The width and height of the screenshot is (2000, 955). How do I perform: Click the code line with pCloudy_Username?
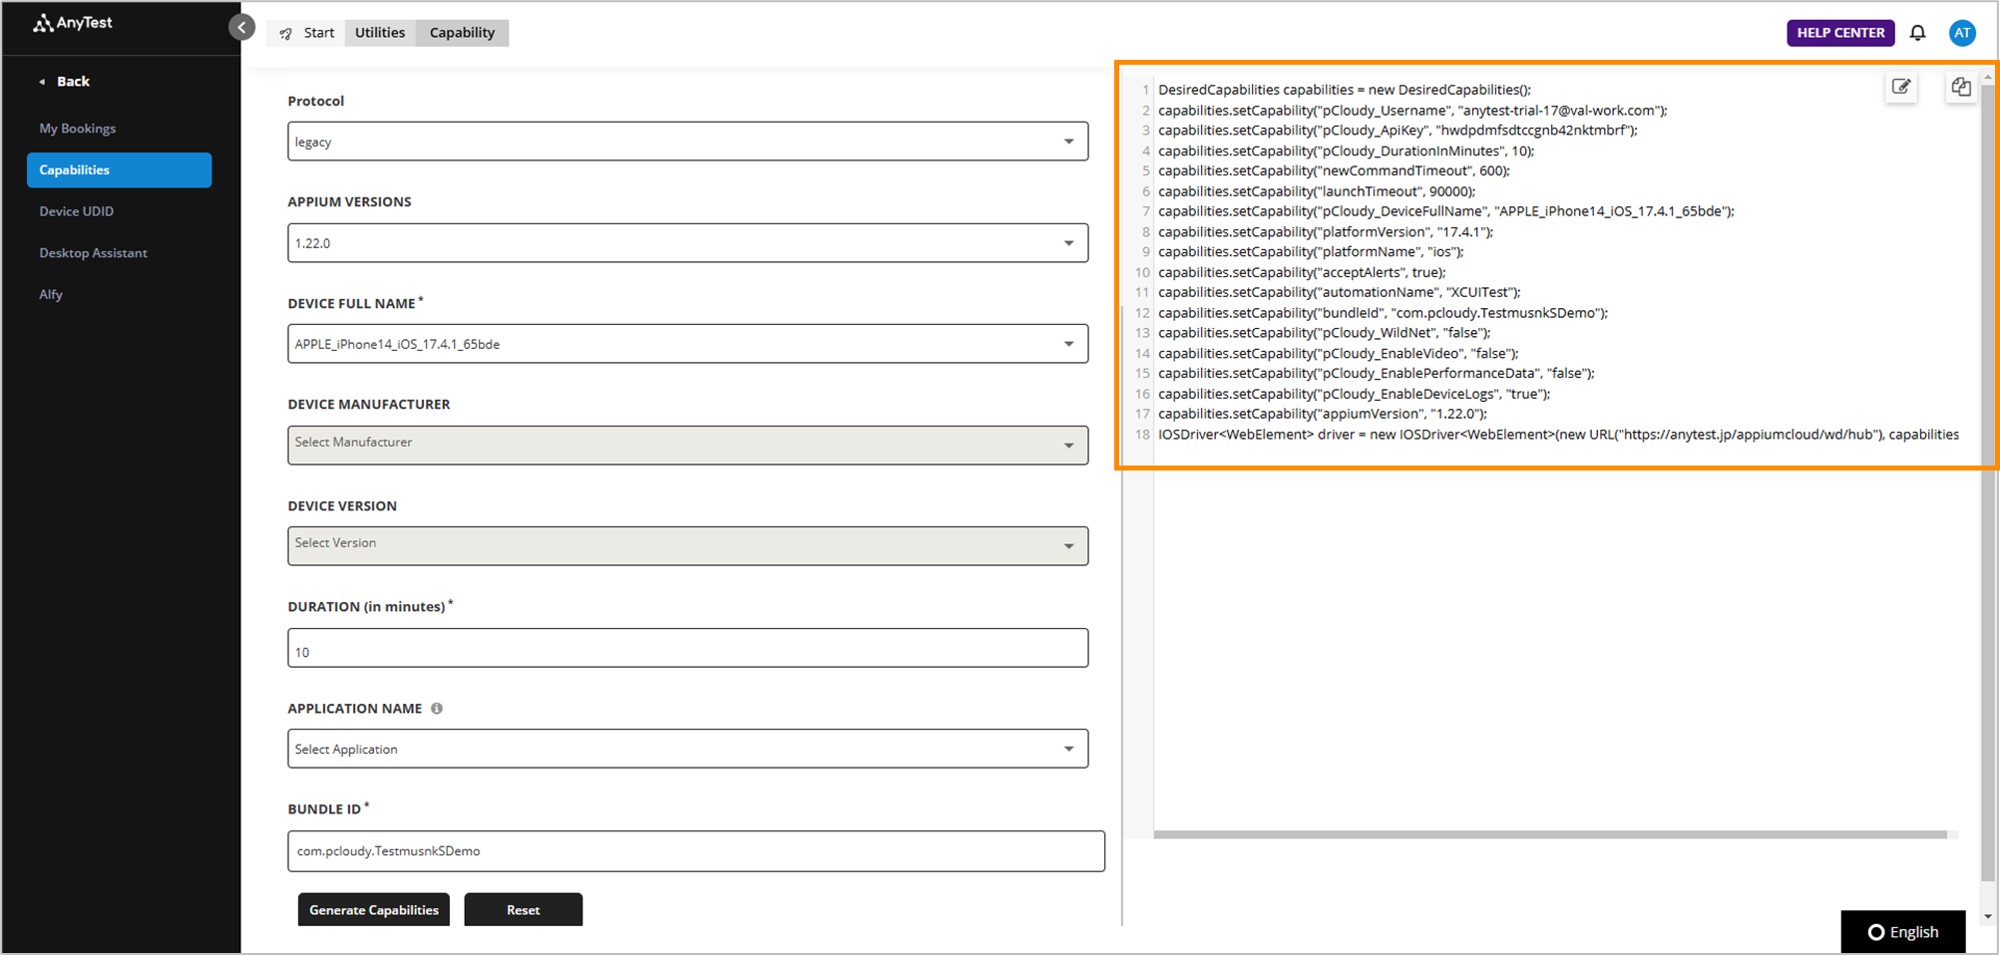[x=1412, y=110]
